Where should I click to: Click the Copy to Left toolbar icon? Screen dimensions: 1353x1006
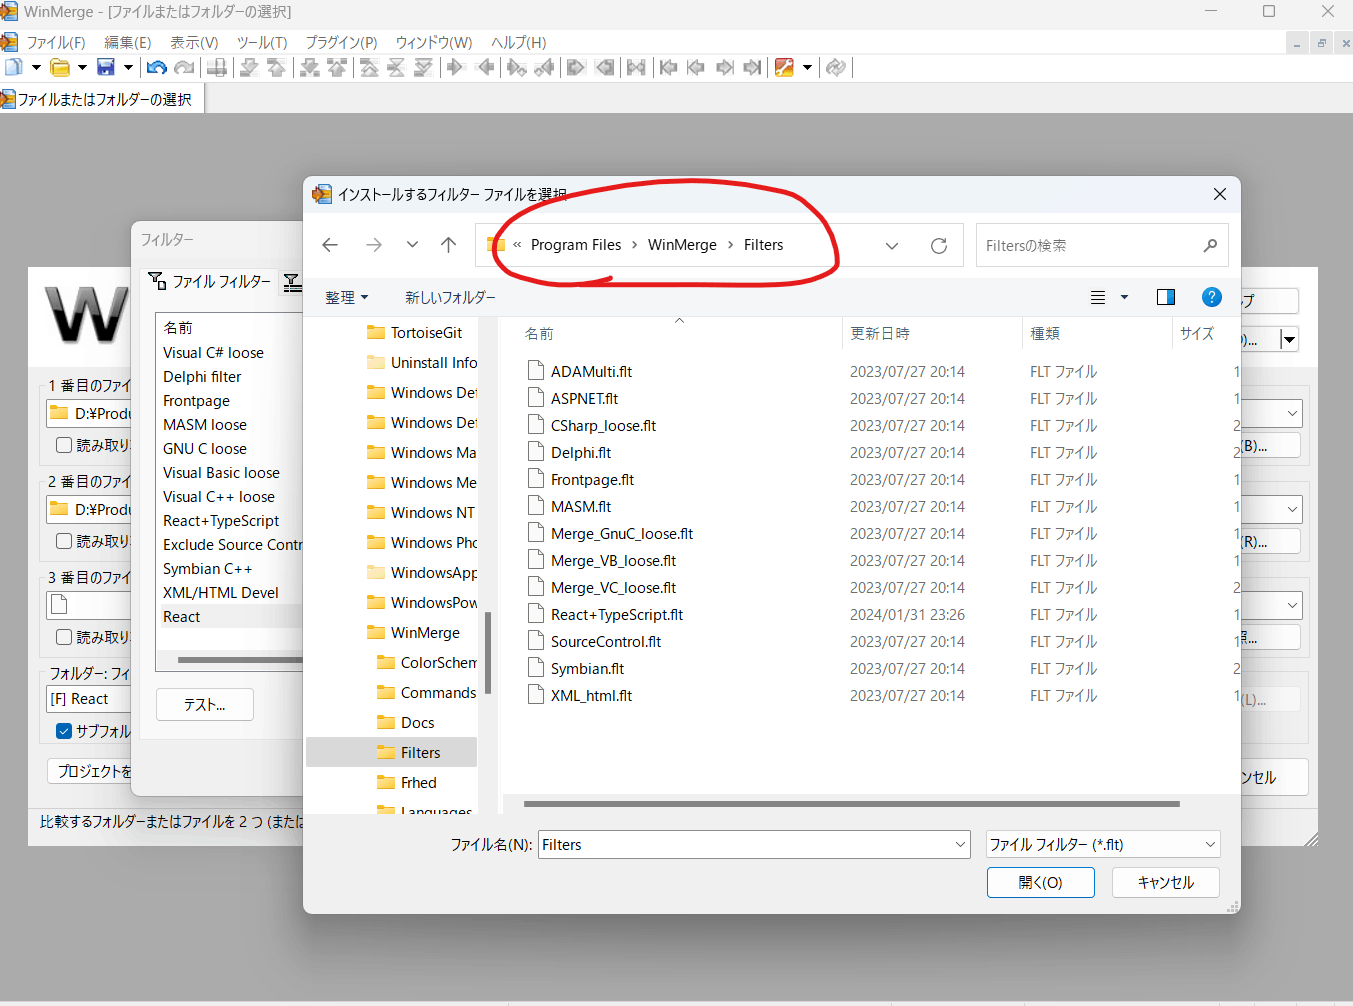pyautogui.click(x=486, y=67)
